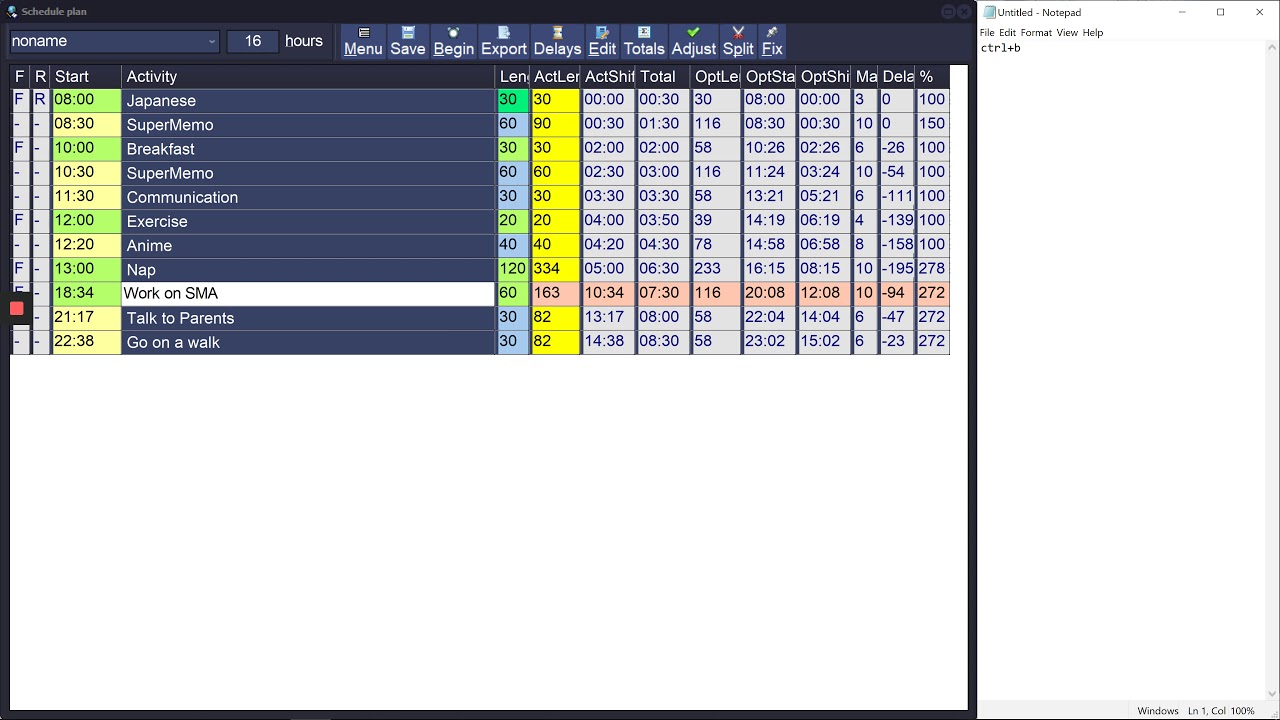
Task: Open the View menu in Notepad
Action: (1067, 33)
